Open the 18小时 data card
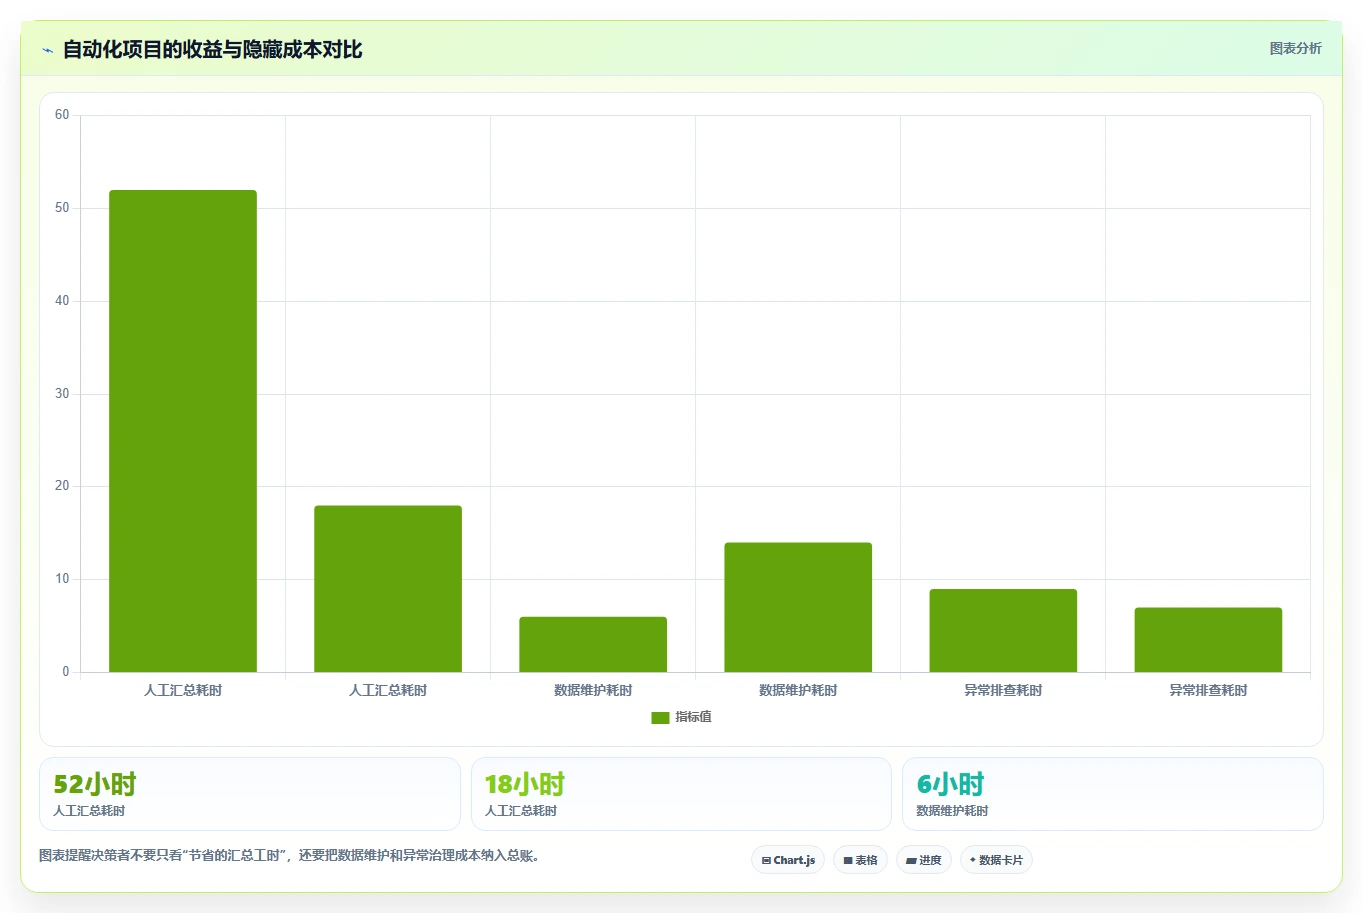Screen dimensions: 1363x913 [681, 794]
